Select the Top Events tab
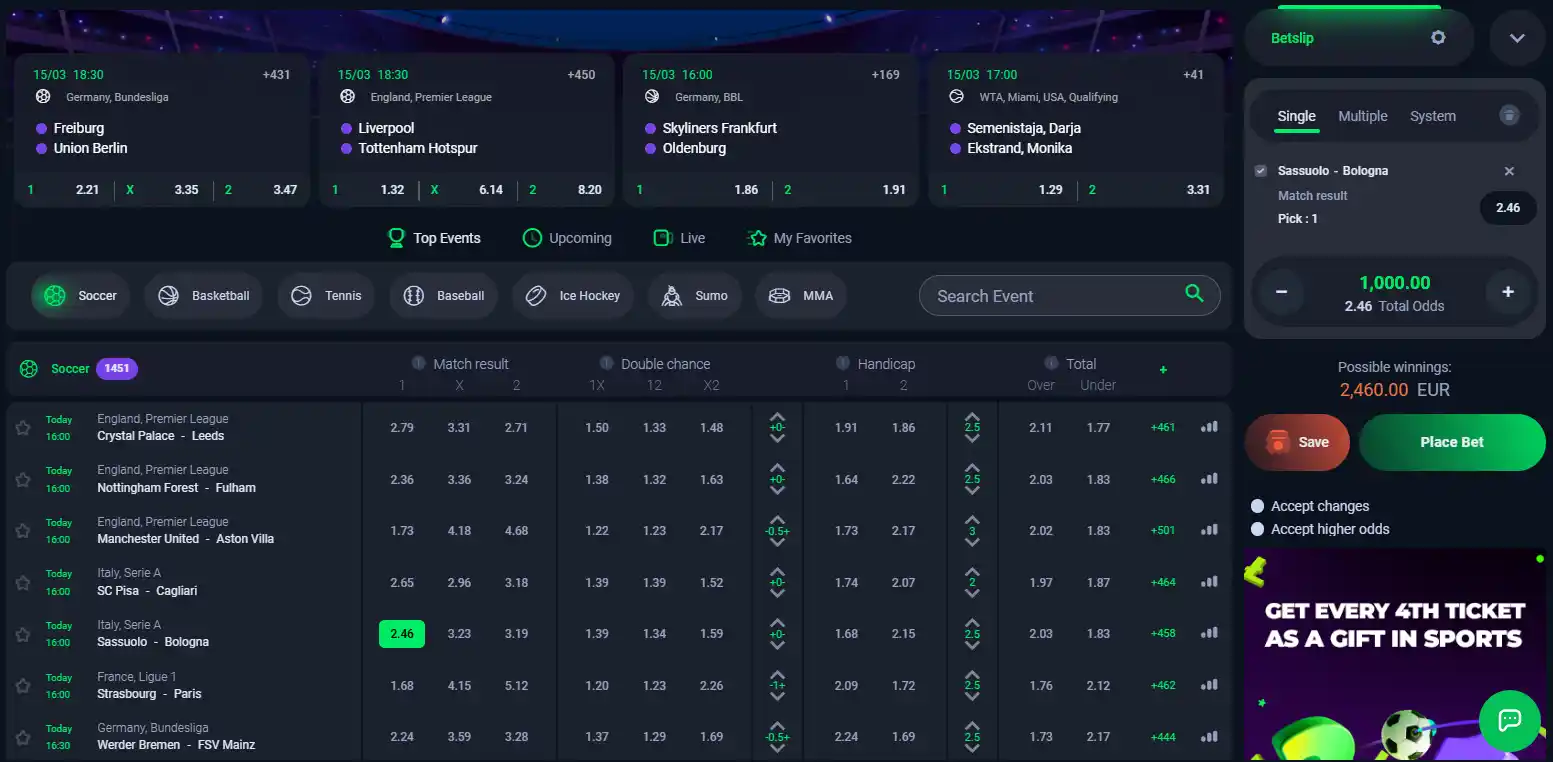 (434, 238)
